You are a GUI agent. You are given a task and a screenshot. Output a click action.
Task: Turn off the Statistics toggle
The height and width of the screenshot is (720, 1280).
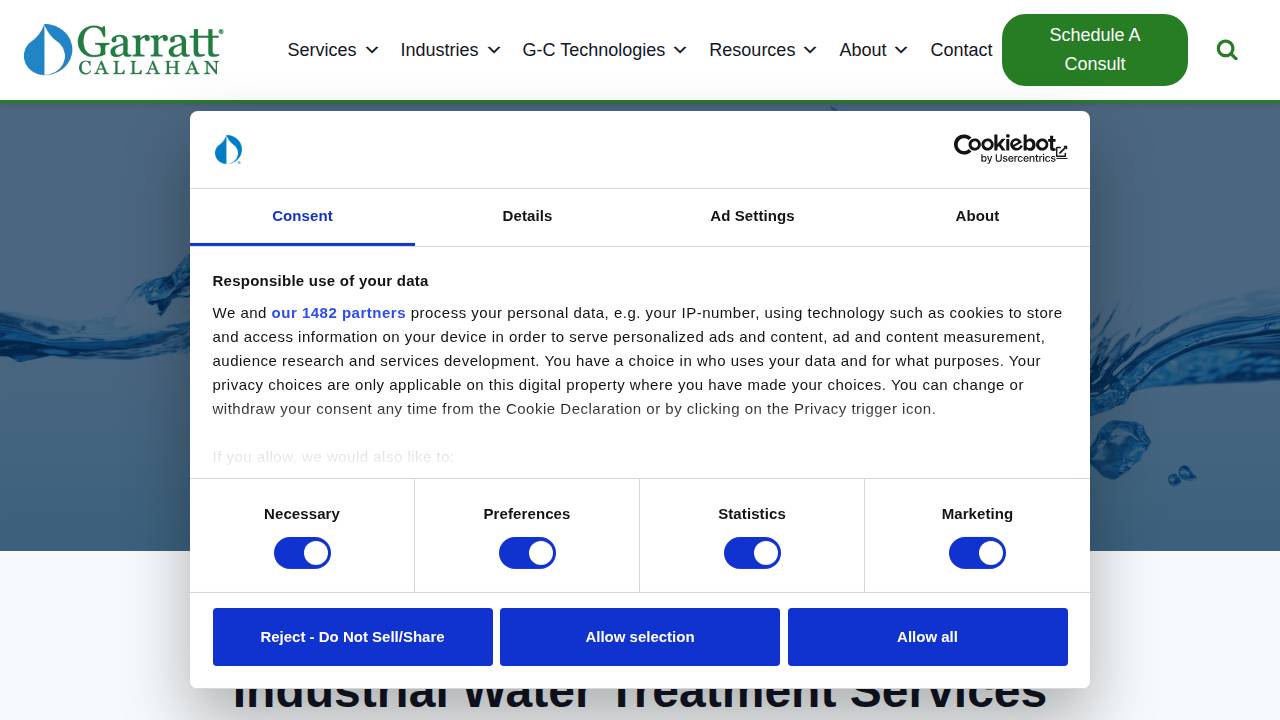click(x=752, y=553)
